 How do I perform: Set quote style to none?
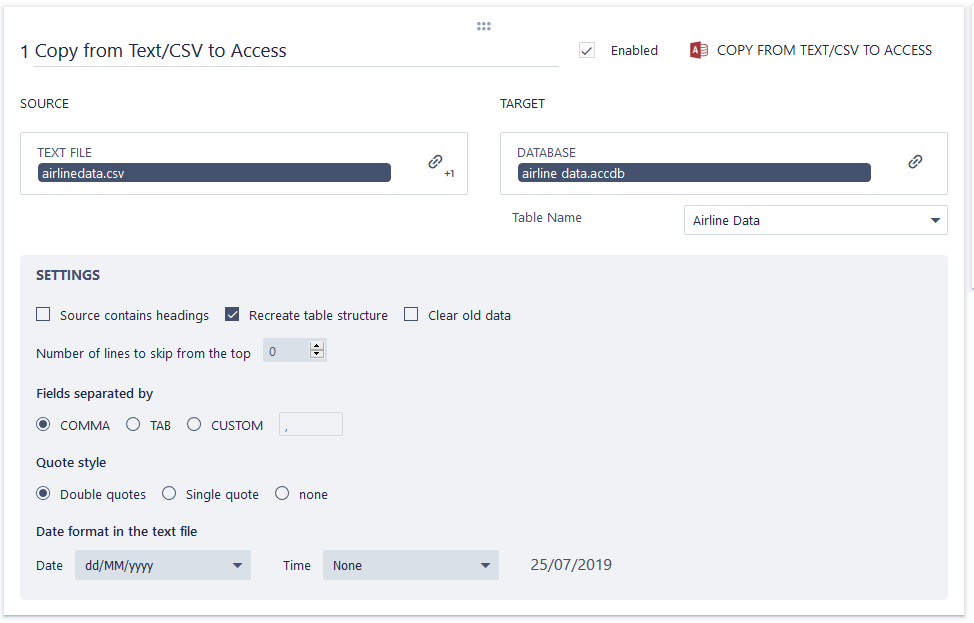(282, 494)
